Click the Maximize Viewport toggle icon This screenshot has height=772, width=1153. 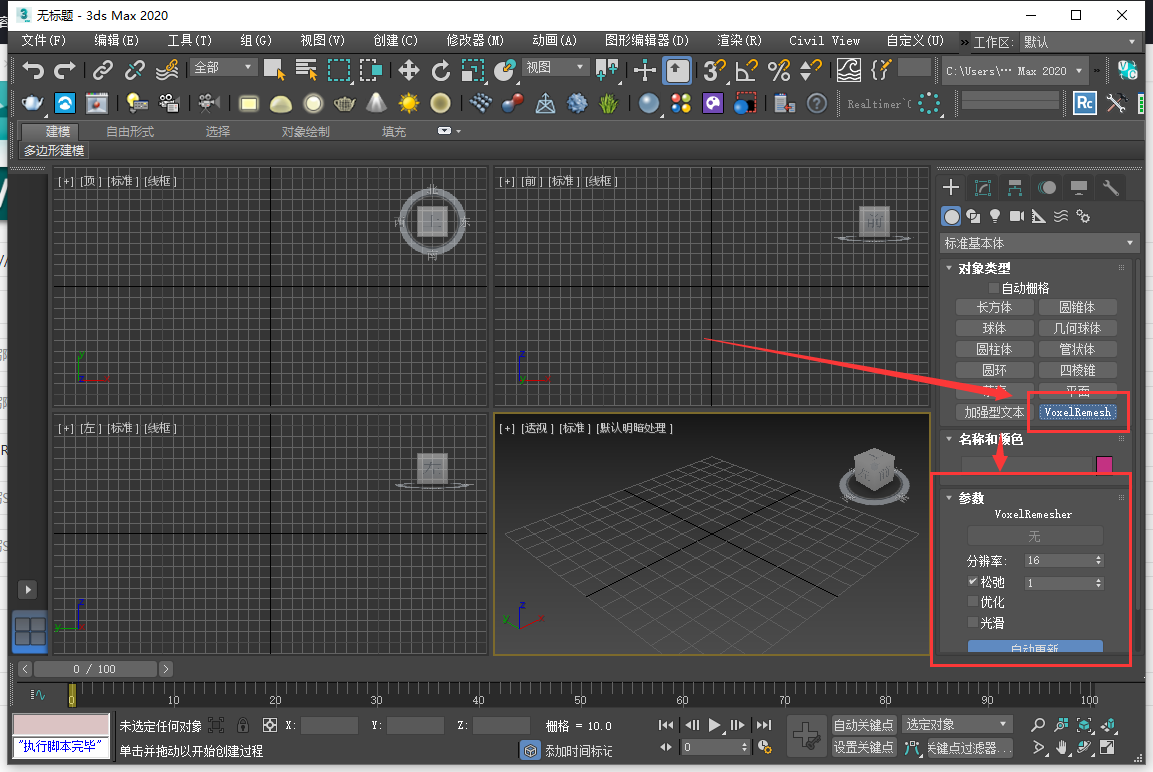pos(1107,748)
